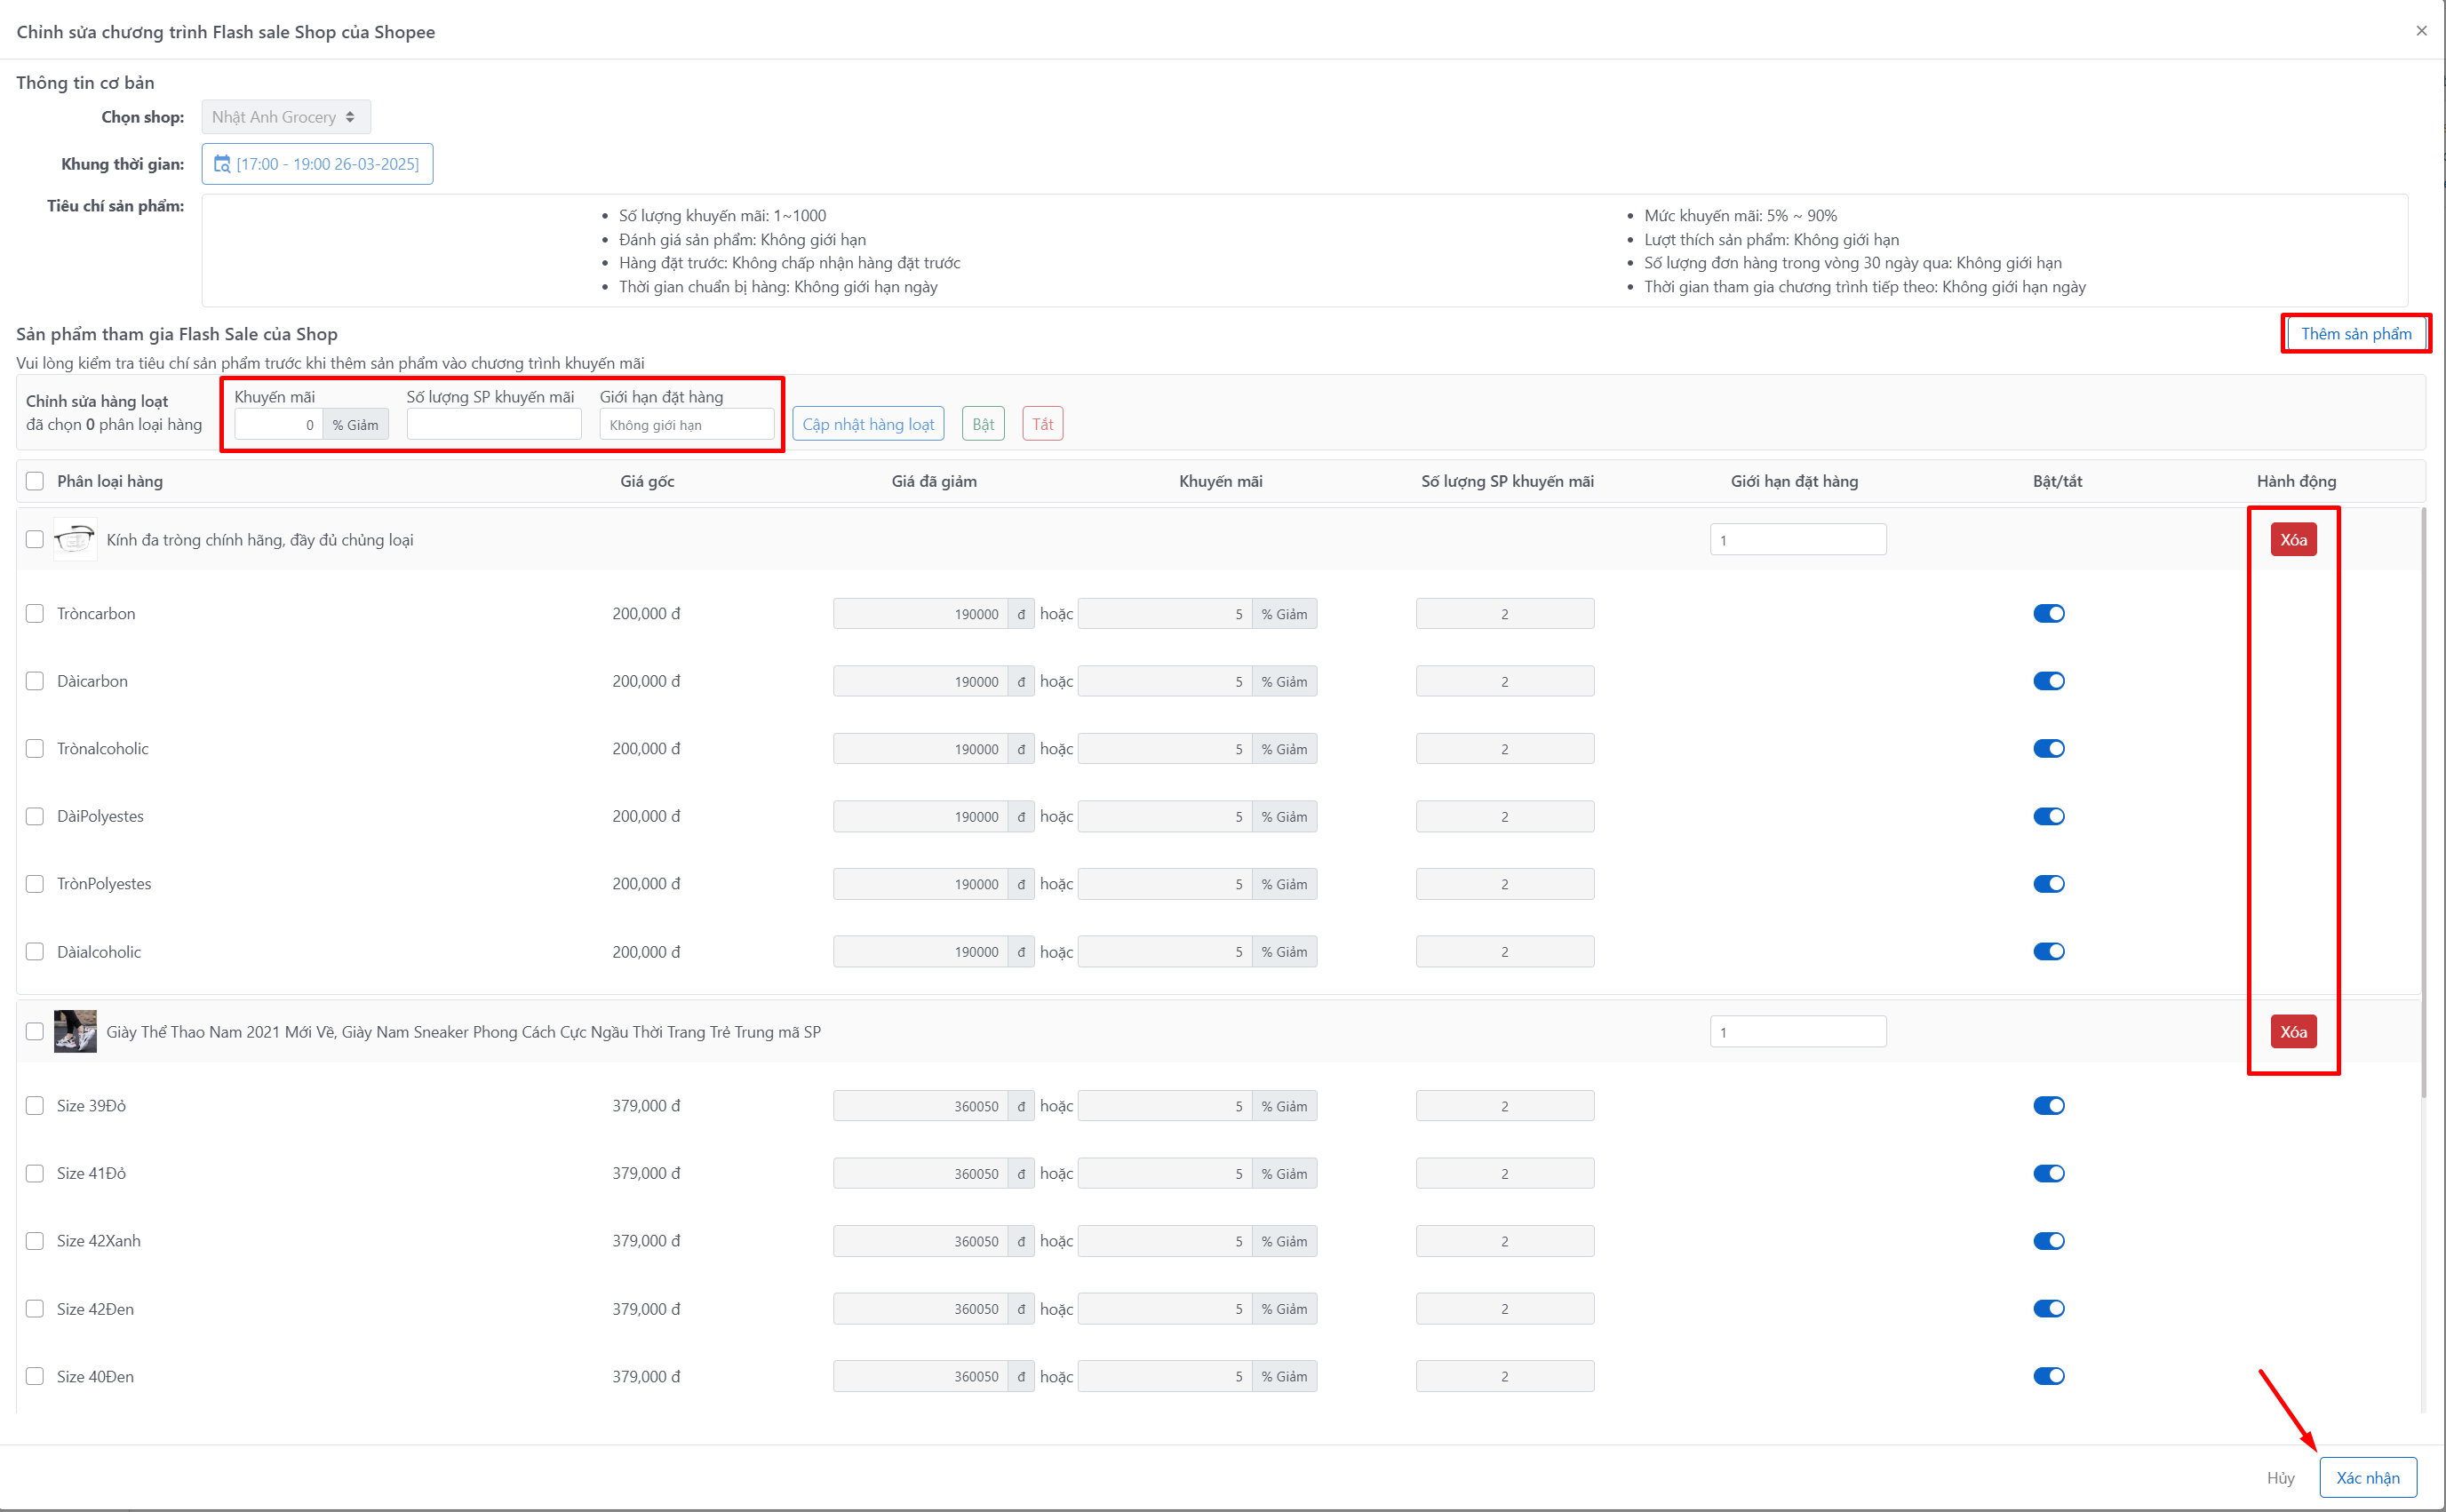Confirm changes with Xác nhận
This screenshot has height=1512, width=2446.
pyautogui.click(x=2367, y=1477)
